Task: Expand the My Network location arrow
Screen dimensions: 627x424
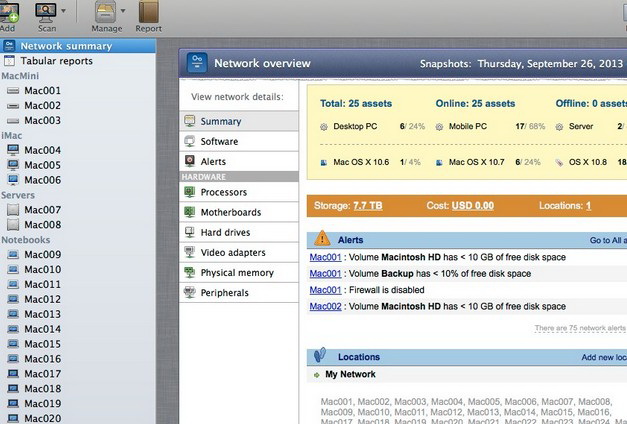Action: pos(317,375)
